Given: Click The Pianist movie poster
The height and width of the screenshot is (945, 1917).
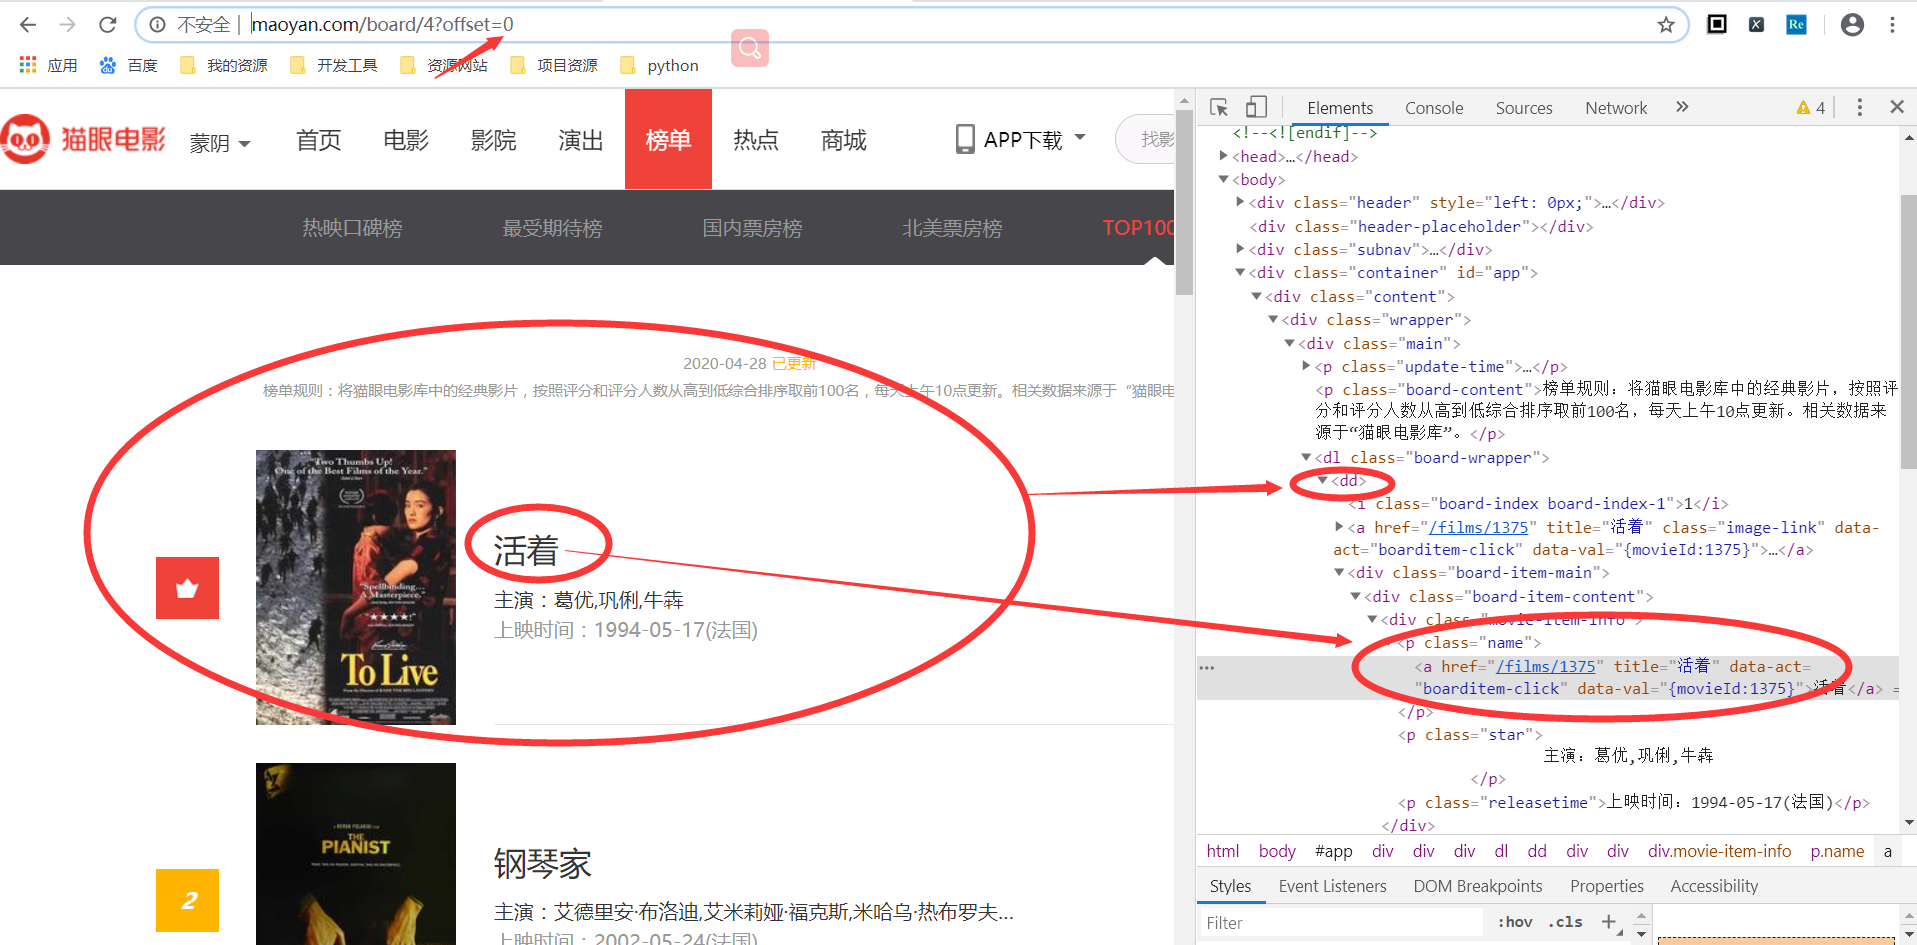Looking at the screenshot, I should 356,854.
